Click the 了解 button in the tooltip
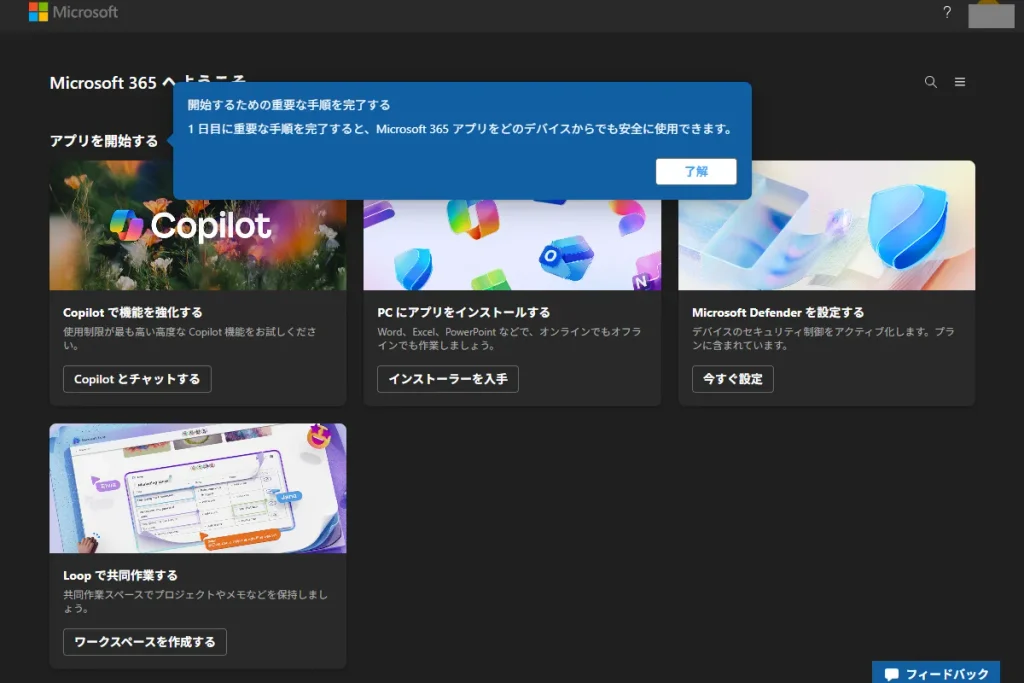 tap(696, 171)
